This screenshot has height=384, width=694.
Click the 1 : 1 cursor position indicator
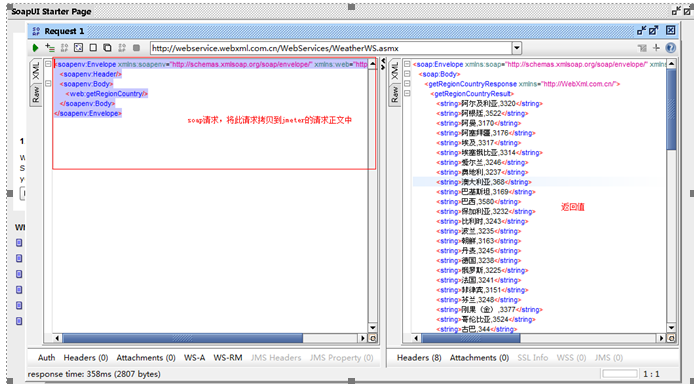pyautogui.click(x=651, y=374)
